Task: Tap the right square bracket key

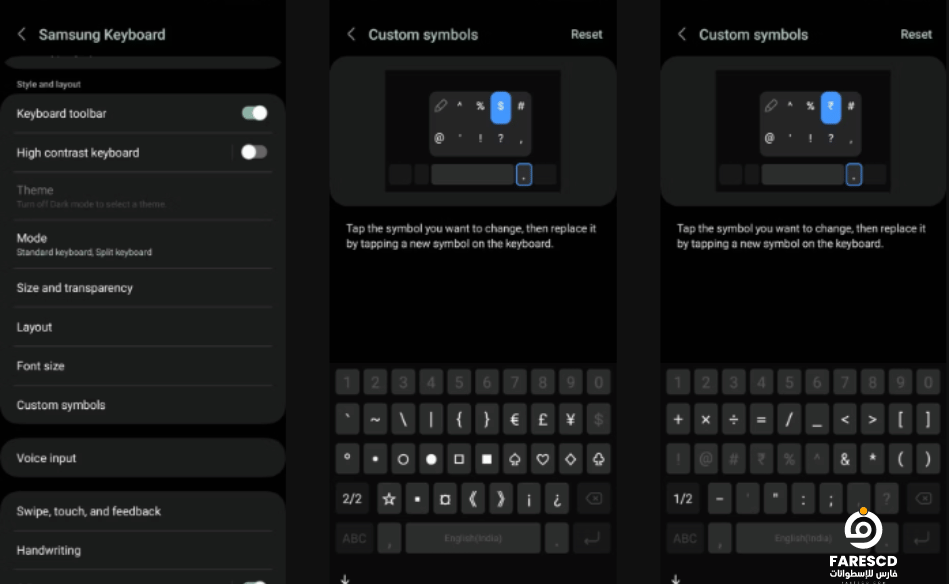Action: (x=928, y=419)
